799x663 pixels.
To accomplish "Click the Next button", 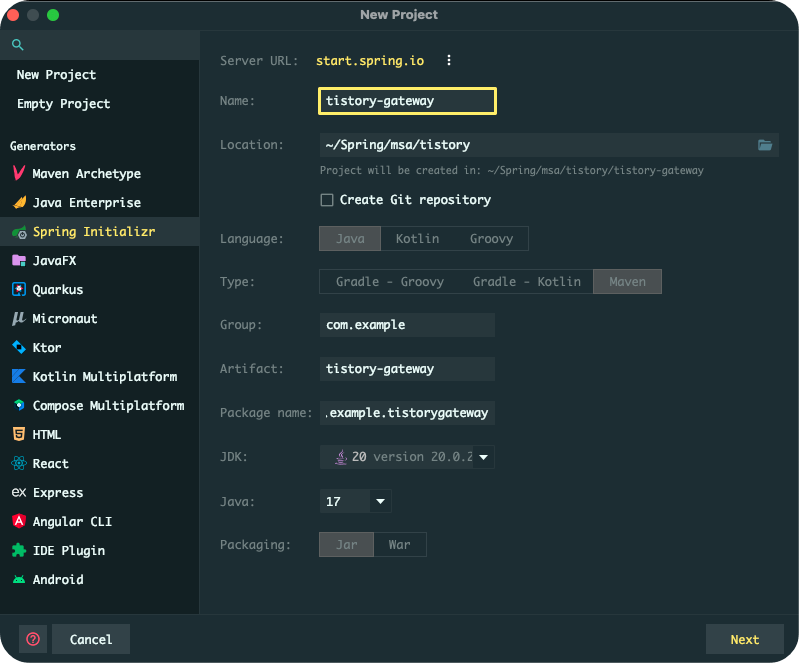I will [x=744, y=639].
